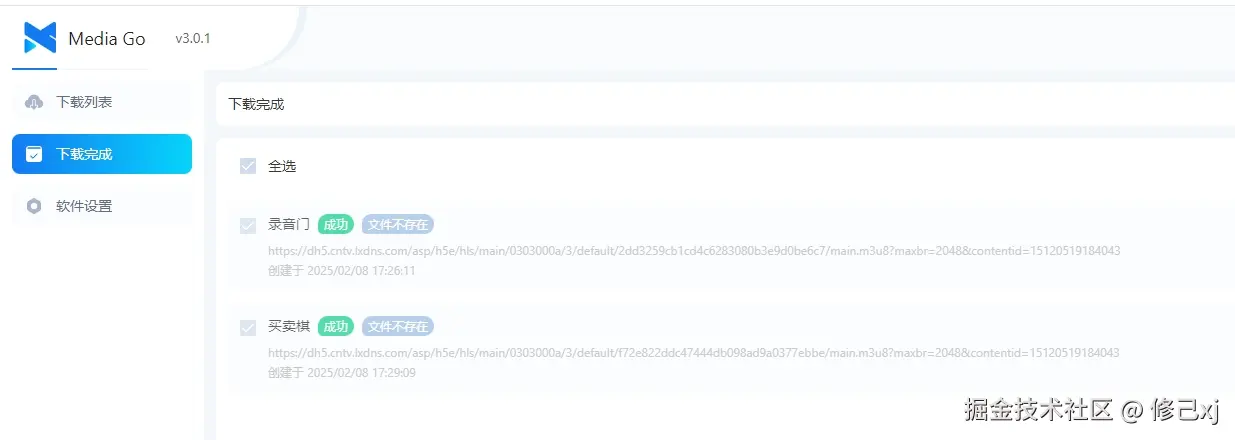Image resolution: width=1235 pixels, height=440 pixels.
Task: Click the checkmark box icon for 下载完成
Action: (34, 154)
